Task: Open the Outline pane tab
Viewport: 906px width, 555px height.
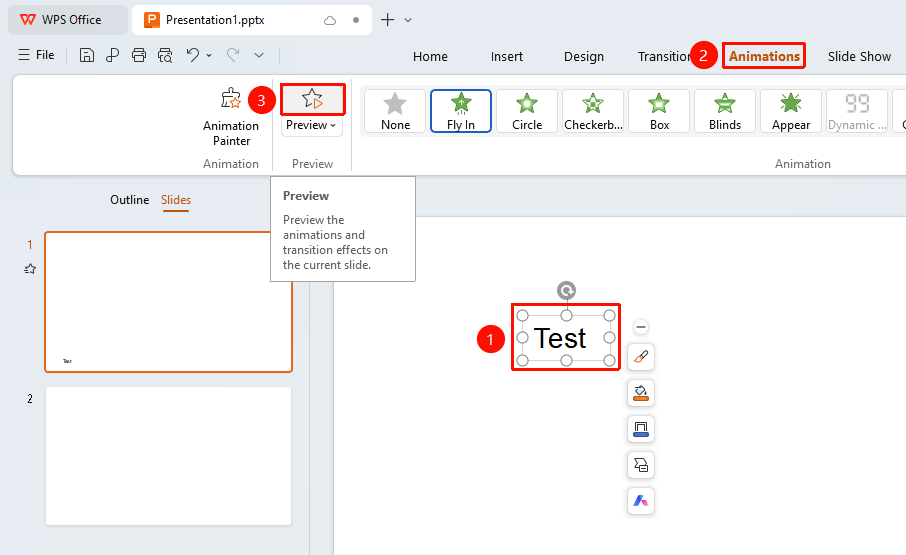Action: [x=129, y=200]
